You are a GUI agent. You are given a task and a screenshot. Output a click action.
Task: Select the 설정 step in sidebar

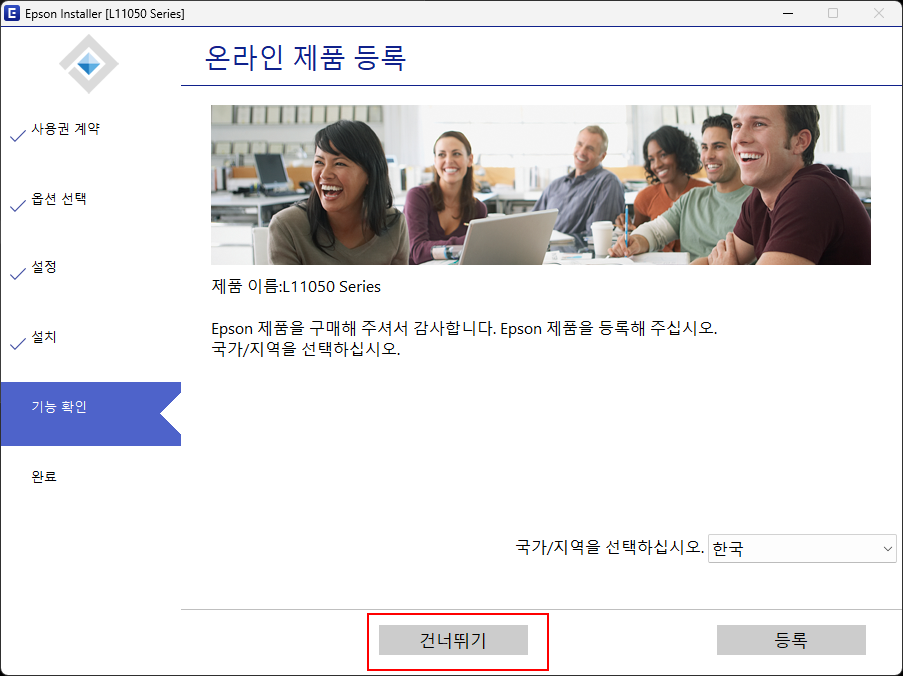[x=44, y=267]
